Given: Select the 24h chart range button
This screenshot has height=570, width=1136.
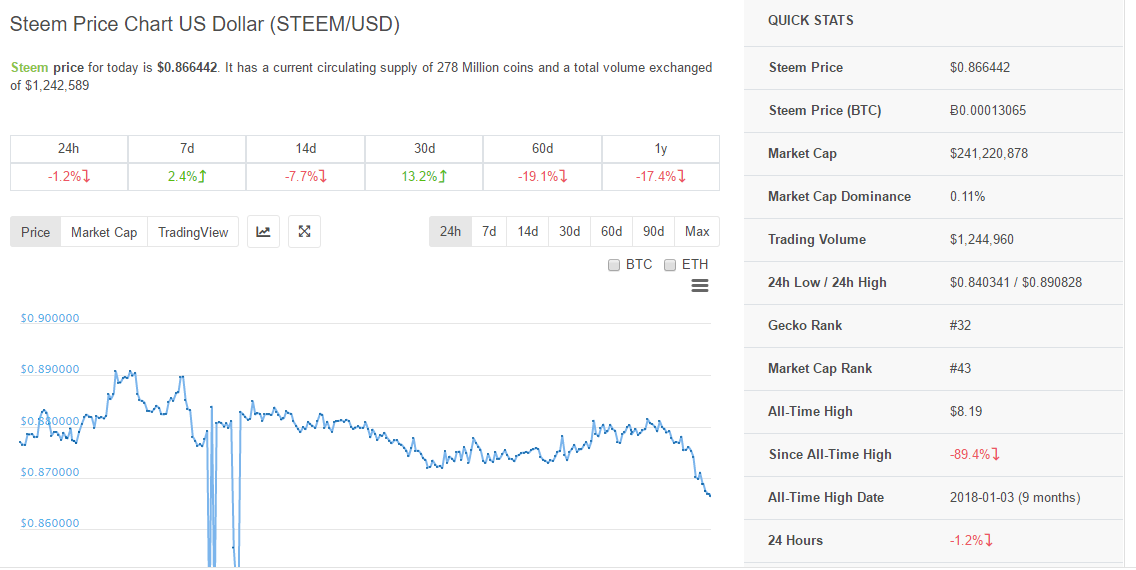Looking at the screenshot, I should coord(450,231).
